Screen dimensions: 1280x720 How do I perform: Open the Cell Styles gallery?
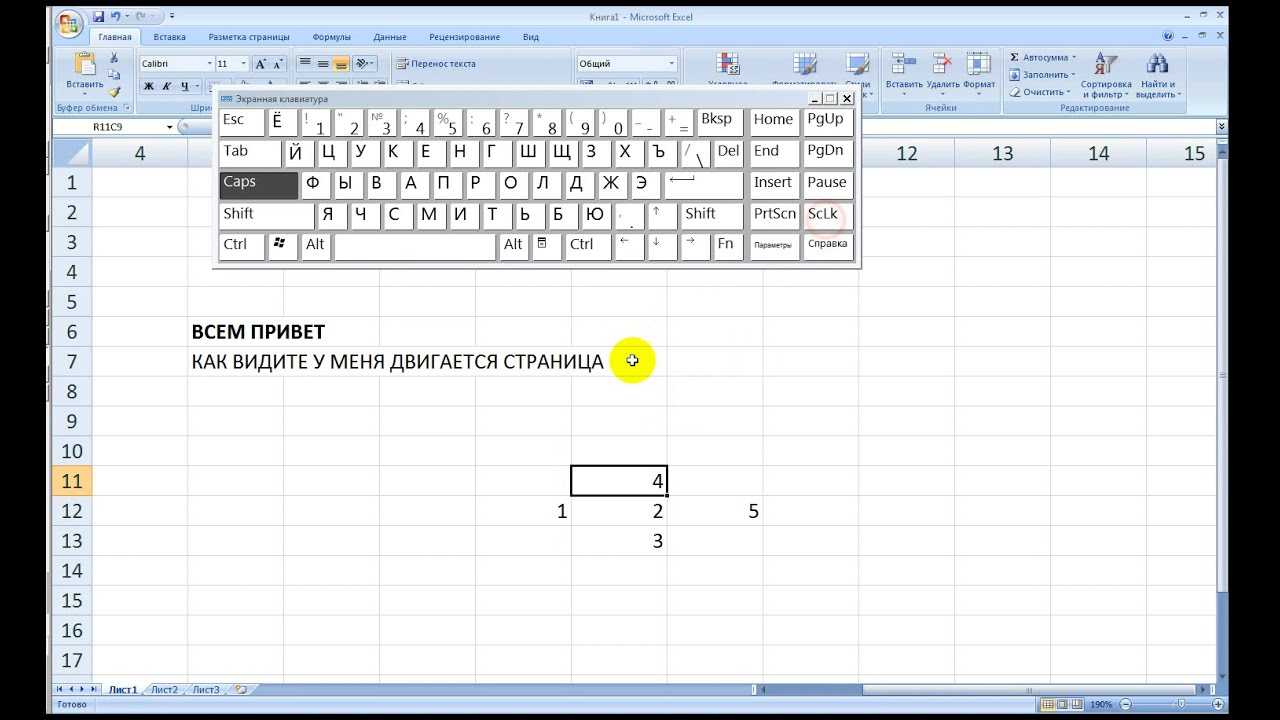tap(858, 65)
